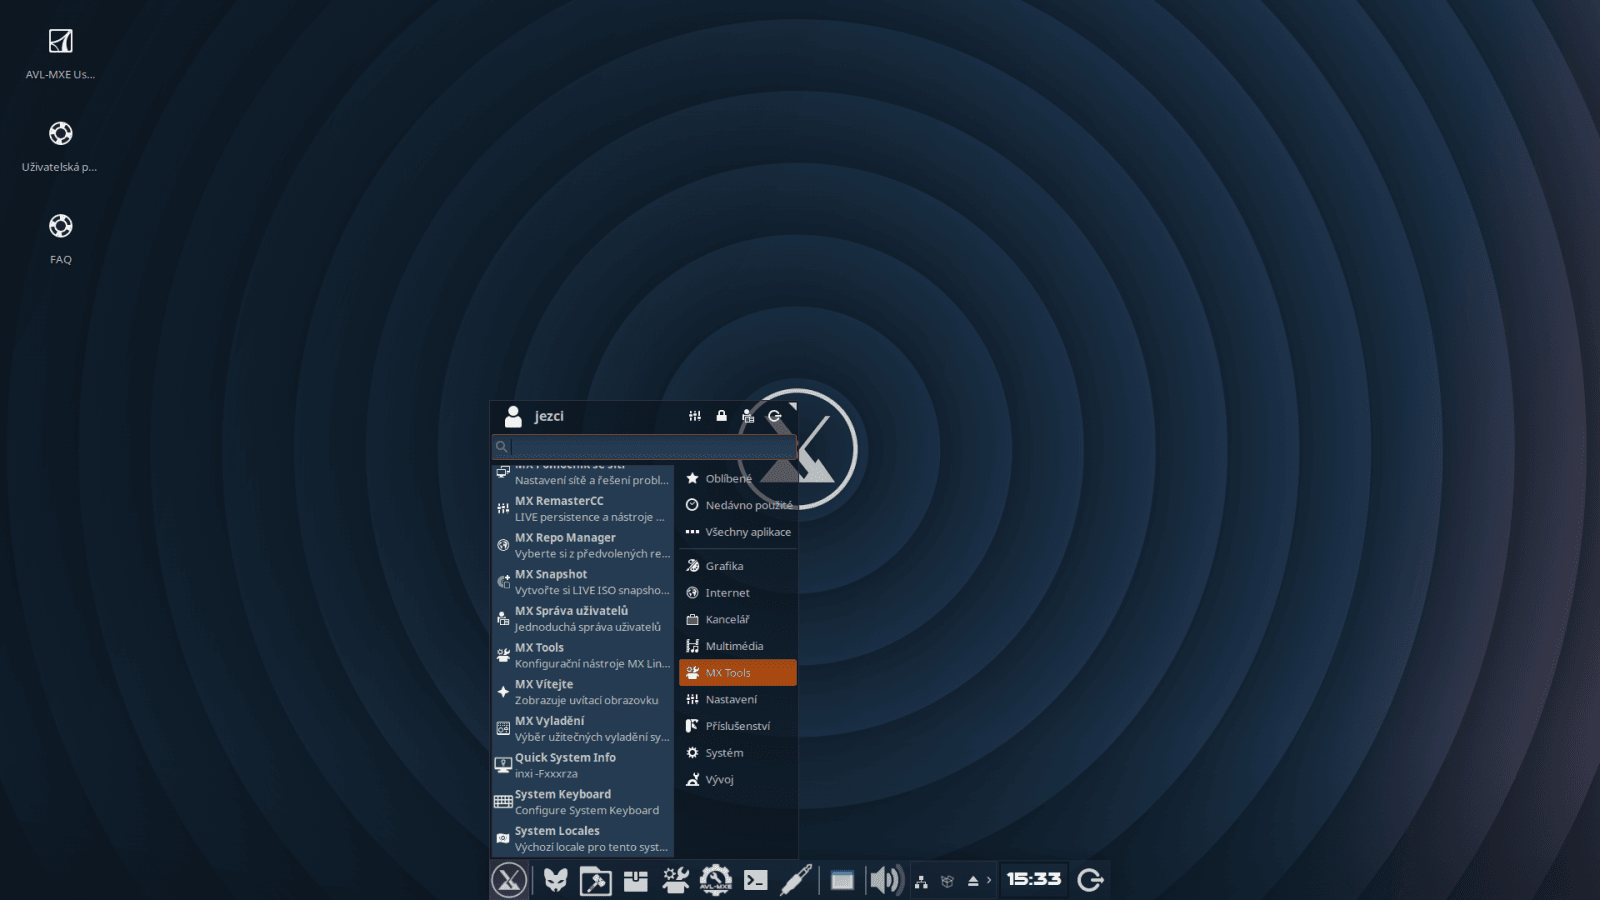This screenshot has width=1600, height=900.
Task: Open Quick System Info entry
Action: coord(580,764)
